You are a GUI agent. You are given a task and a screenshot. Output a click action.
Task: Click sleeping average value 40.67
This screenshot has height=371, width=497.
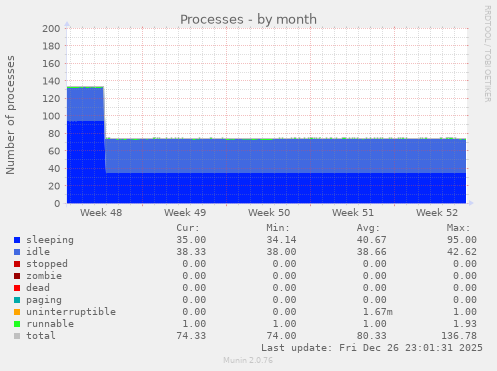point(372,240)
